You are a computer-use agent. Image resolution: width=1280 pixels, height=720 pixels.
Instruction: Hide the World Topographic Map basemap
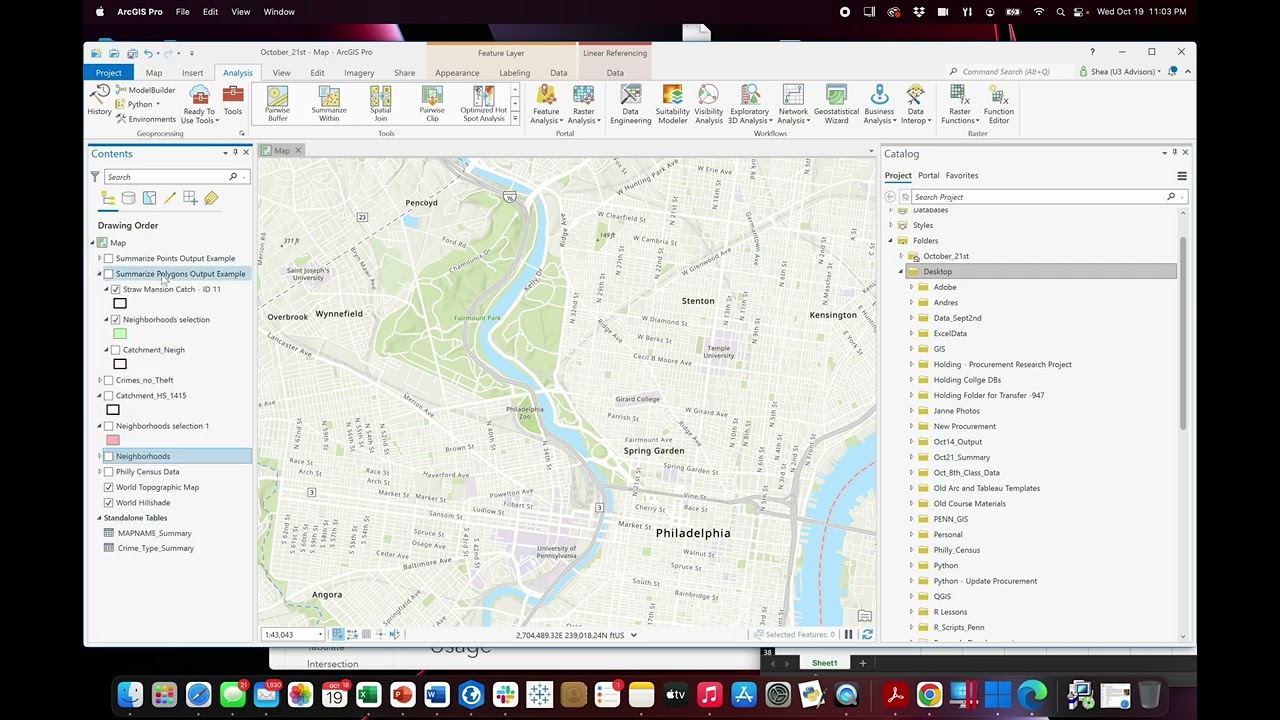tap(109, 487)
